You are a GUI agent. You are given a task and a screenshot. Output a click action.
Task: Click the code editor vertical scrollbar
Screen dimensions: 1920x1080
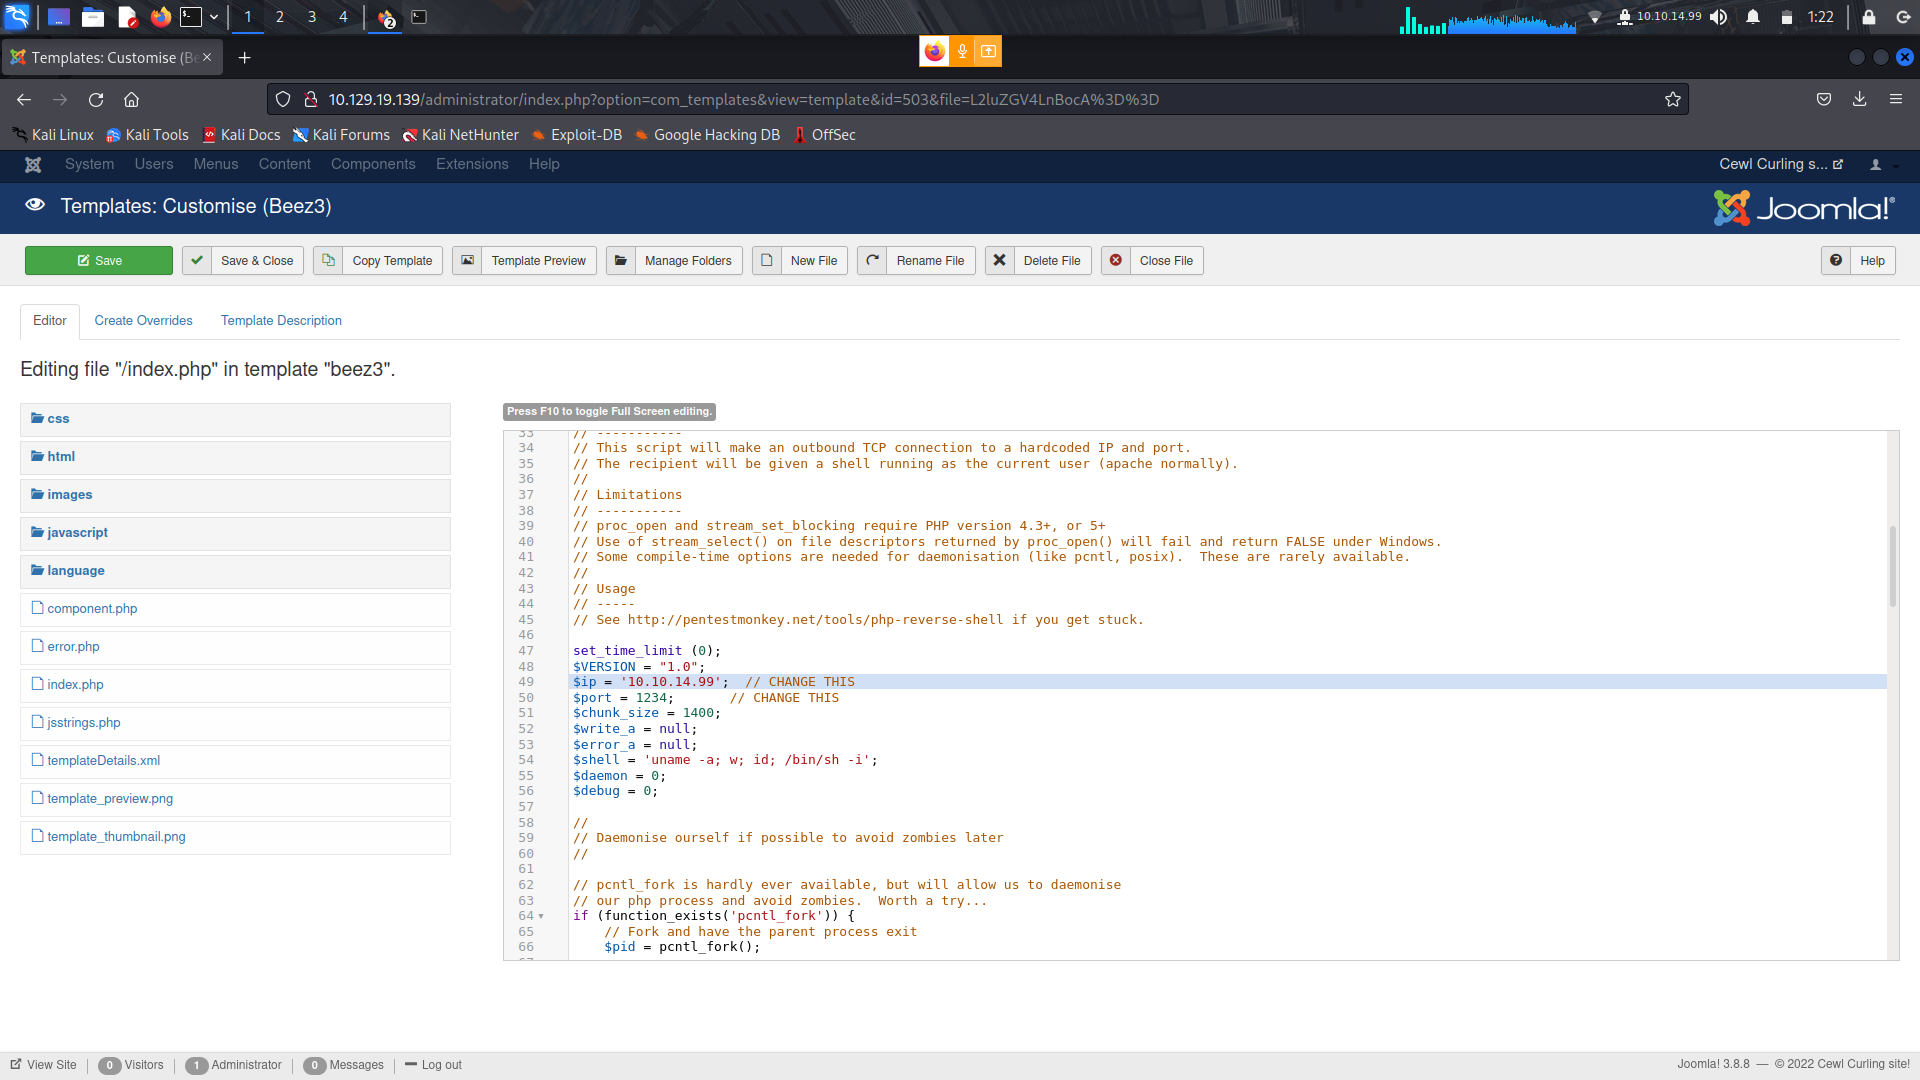pos(1892,566)
